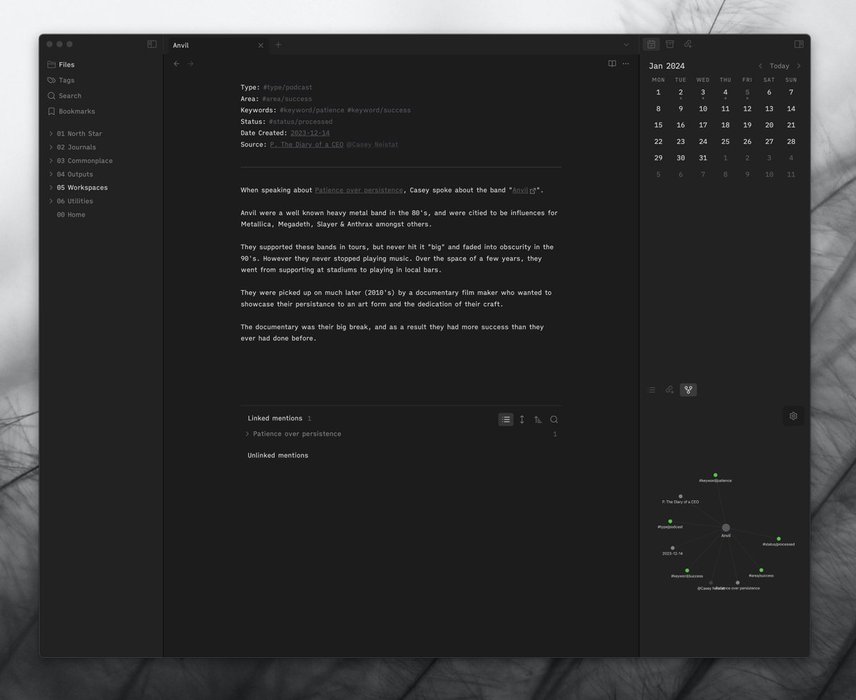Switch to the Tags pane

click(x=66, y=80)
